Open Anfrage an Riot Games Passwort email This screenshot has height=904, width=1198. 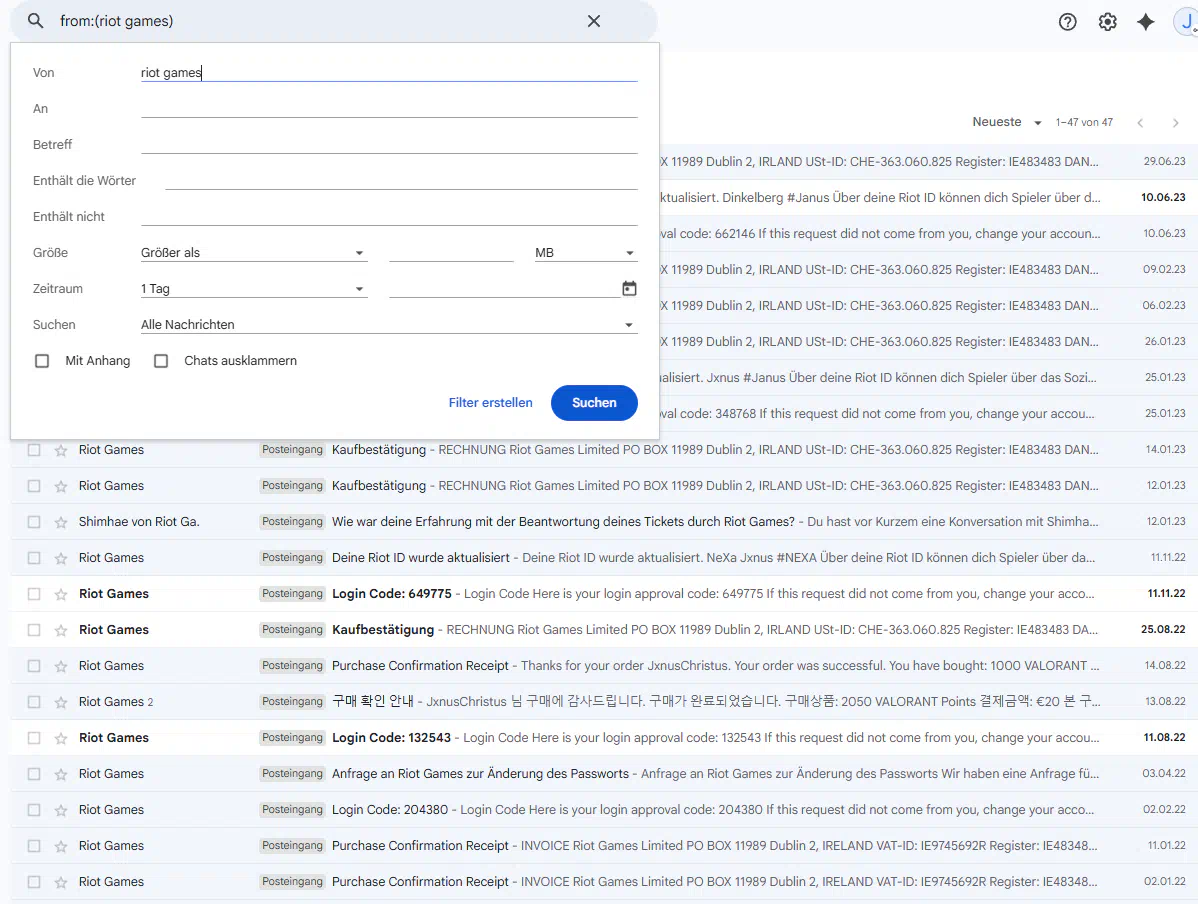coord(598,773)
